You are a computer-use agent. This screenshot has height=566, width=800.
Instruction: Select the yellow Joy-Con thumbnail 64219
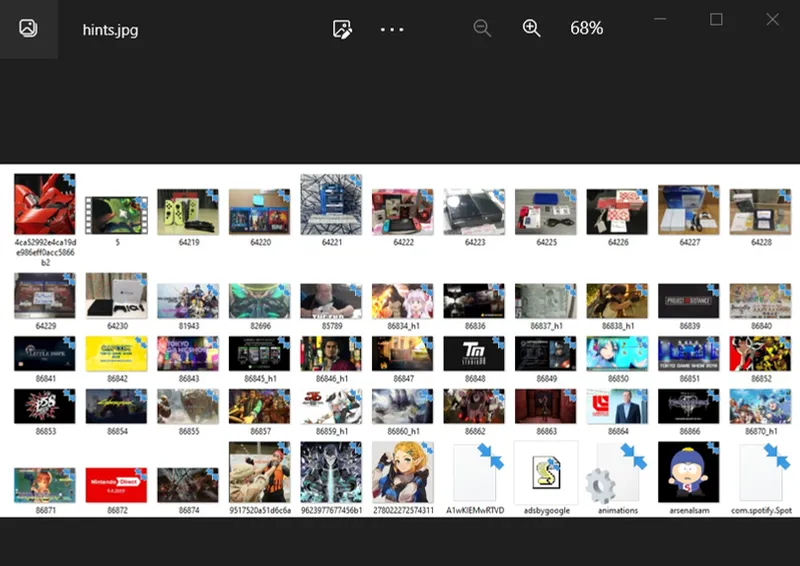[188, 212]
